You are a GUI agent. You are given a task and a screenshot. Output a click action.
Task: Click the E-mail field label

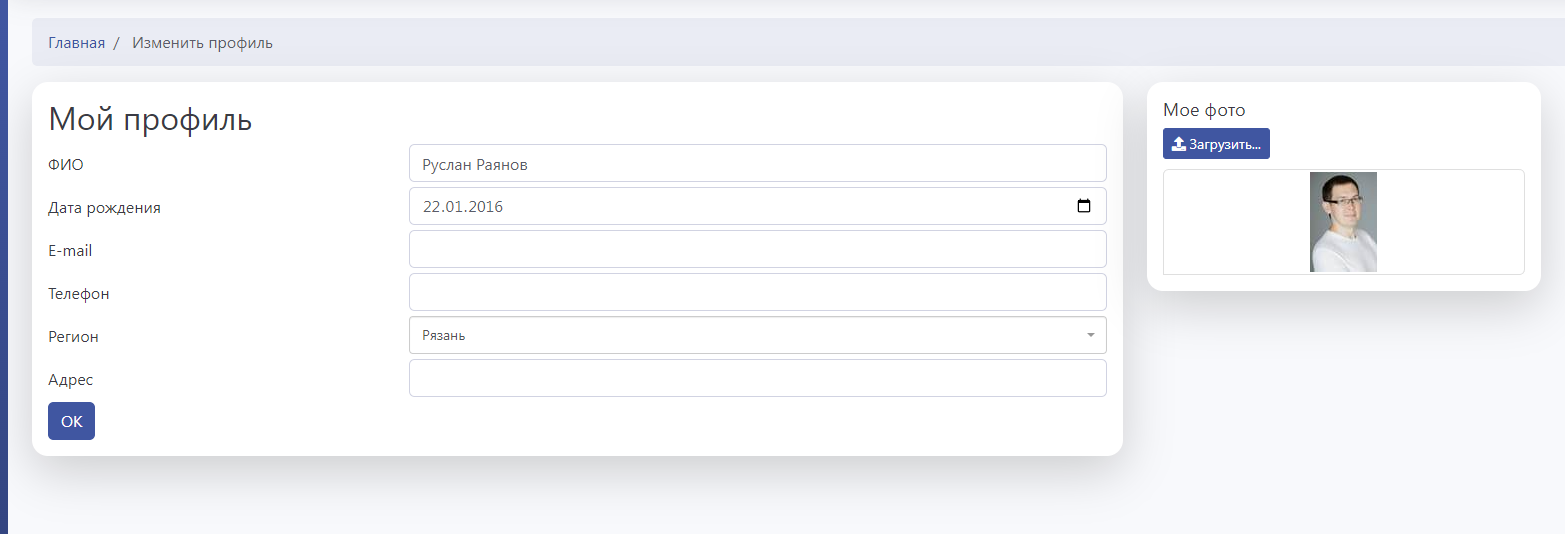70,251
